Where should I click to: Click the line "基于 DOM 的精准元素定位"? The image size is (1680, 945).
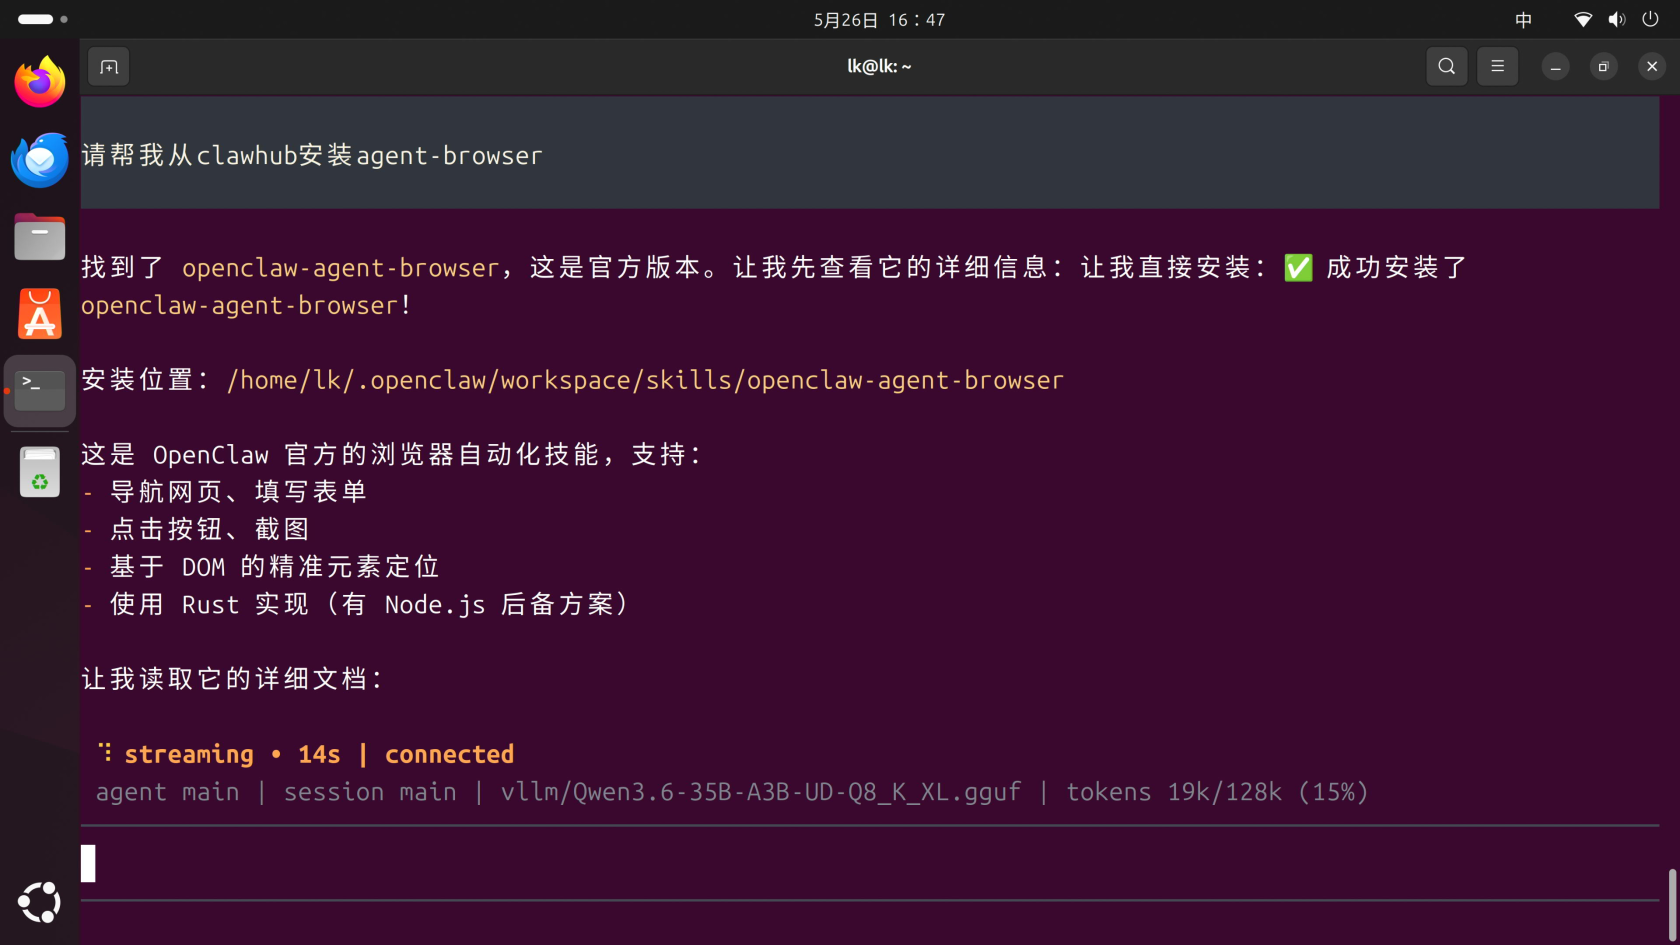pyautogui.click(x=274, y=567)
